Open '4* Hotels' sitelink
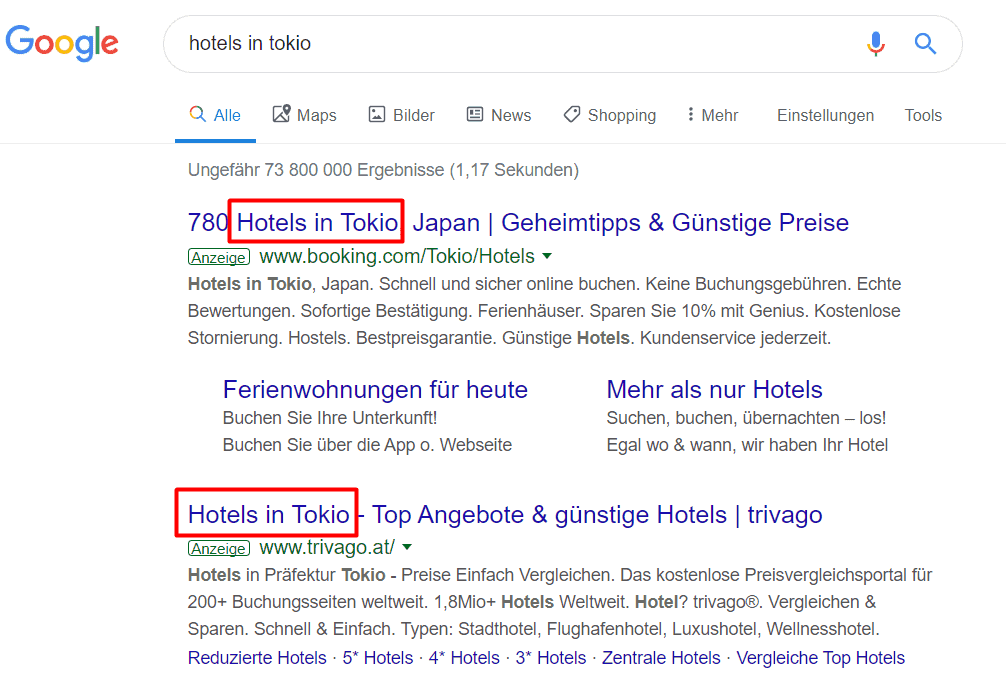 coord(464,658)
